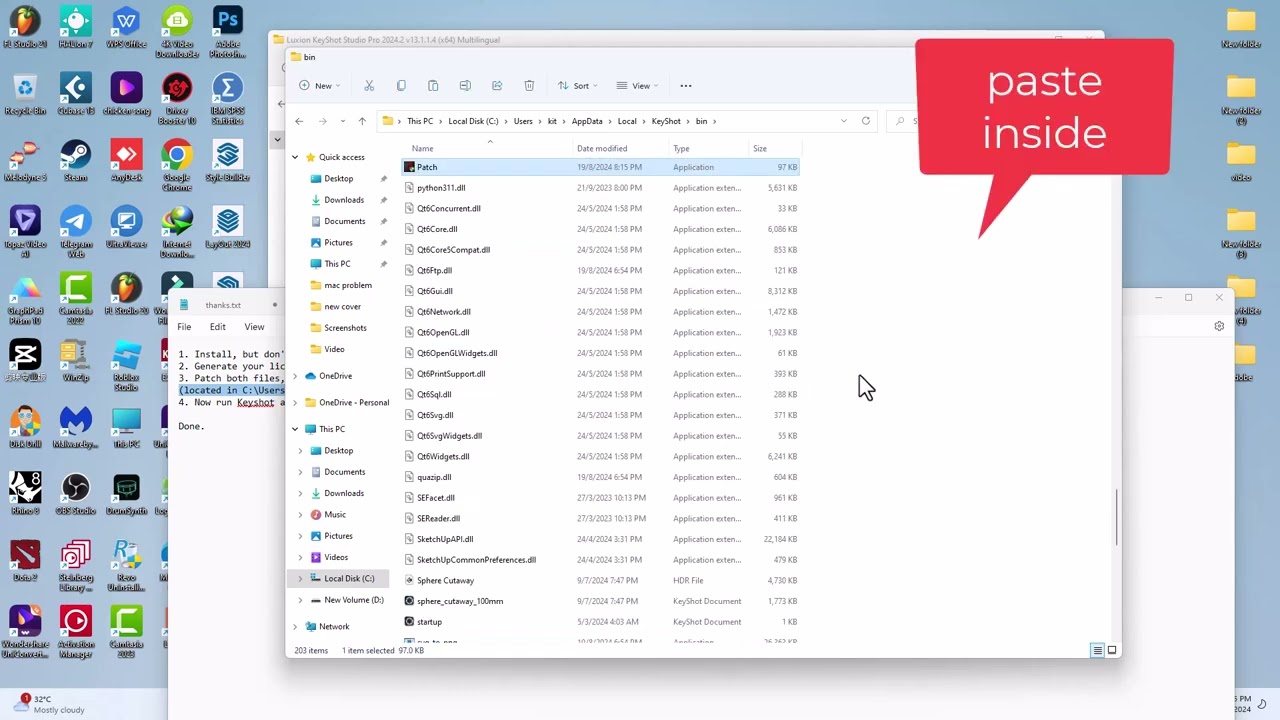Screen dimensions: 1280x720
Task: Open AnyDesk desktop shortcut
Action: [126, 160]
